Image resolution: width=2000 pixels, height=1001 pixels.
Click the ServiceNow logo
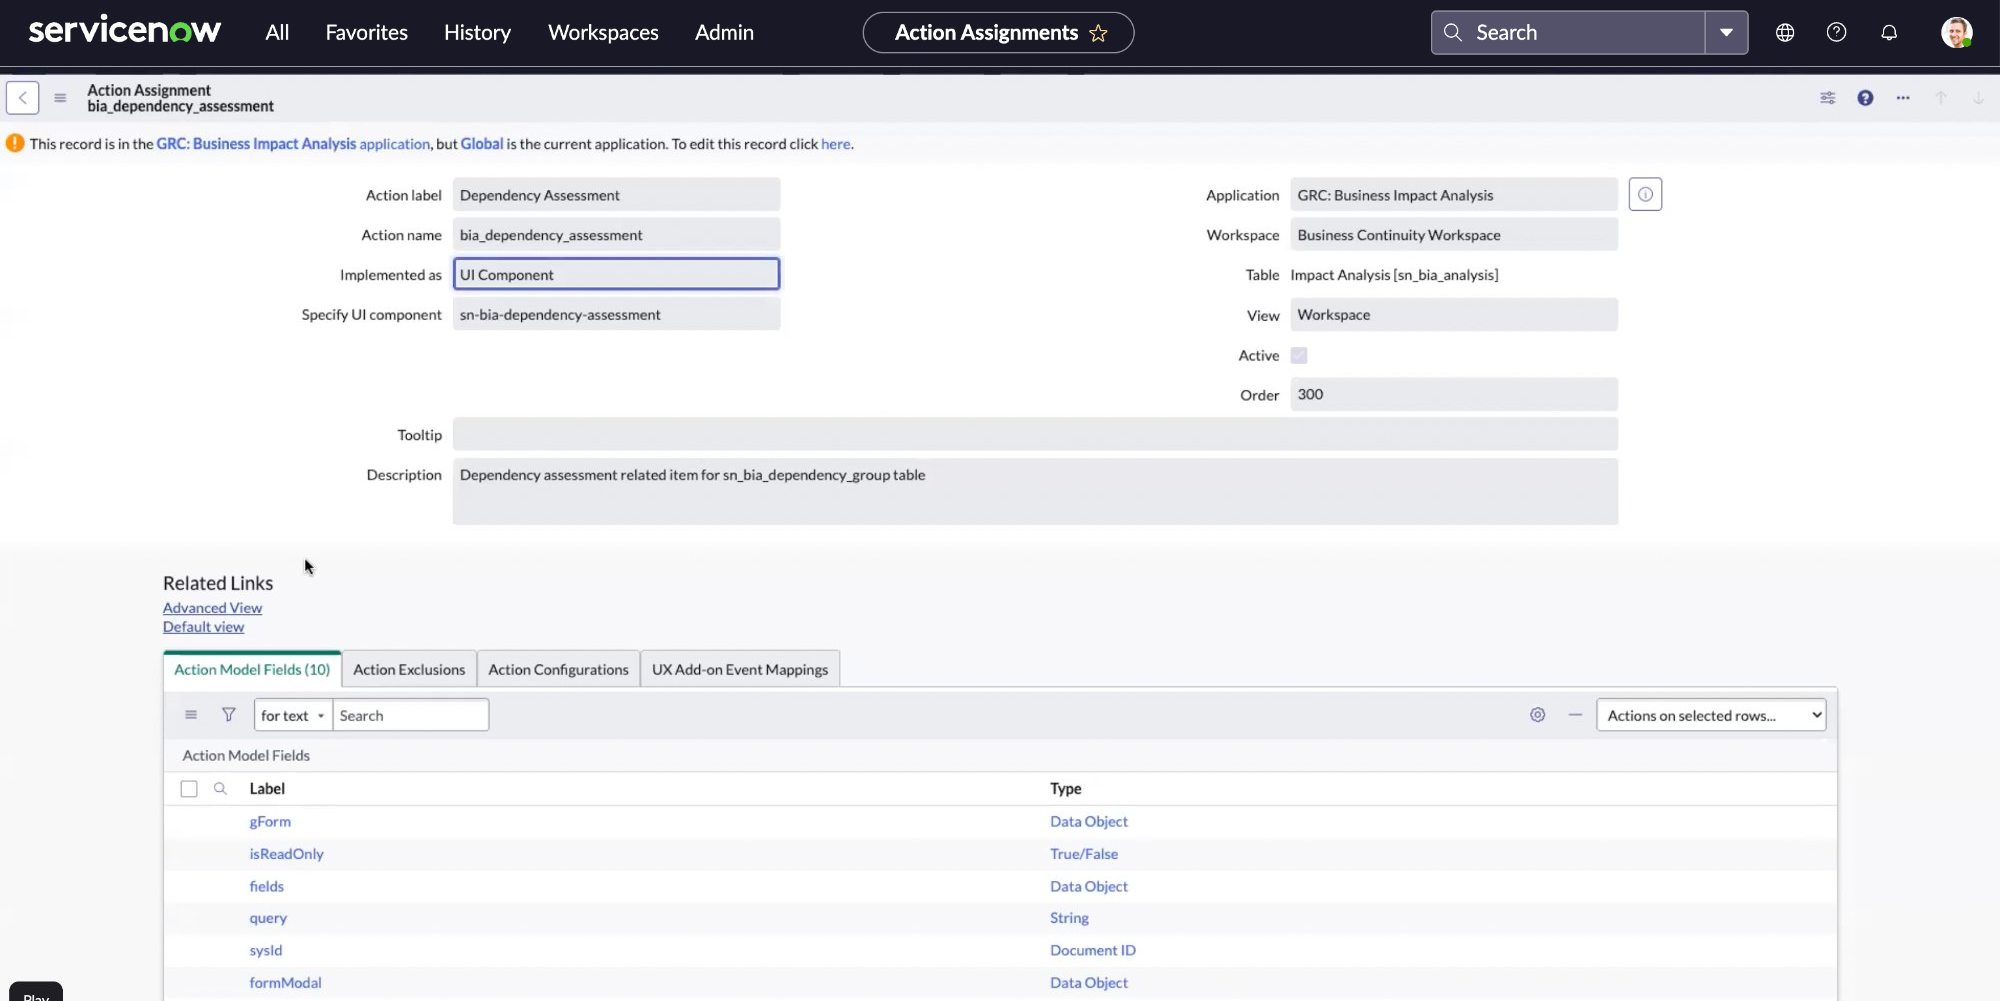click(x=125, y=31)
